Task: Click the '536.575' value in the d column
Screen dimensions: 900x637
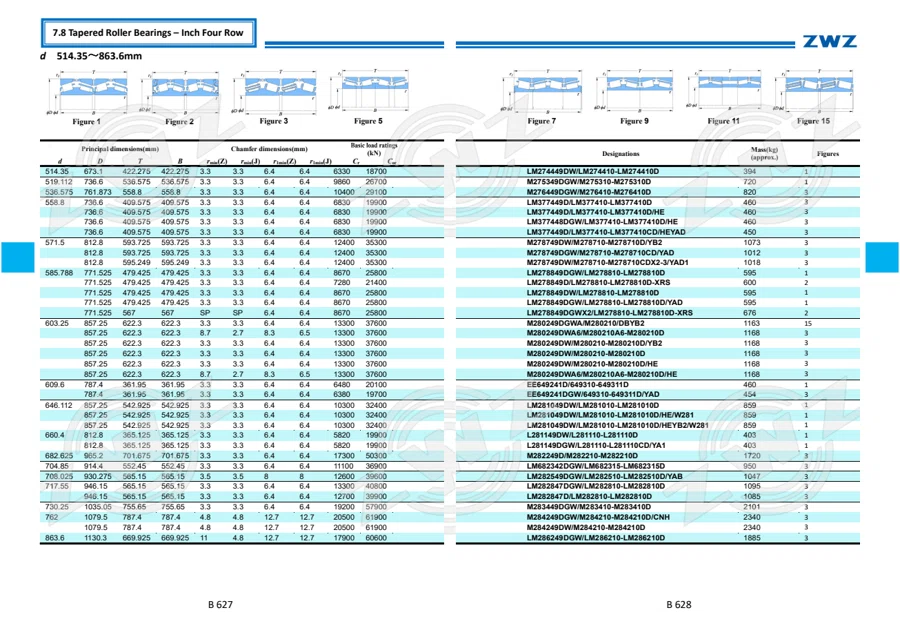Action: pyautogui.click(x=59, y=192)
